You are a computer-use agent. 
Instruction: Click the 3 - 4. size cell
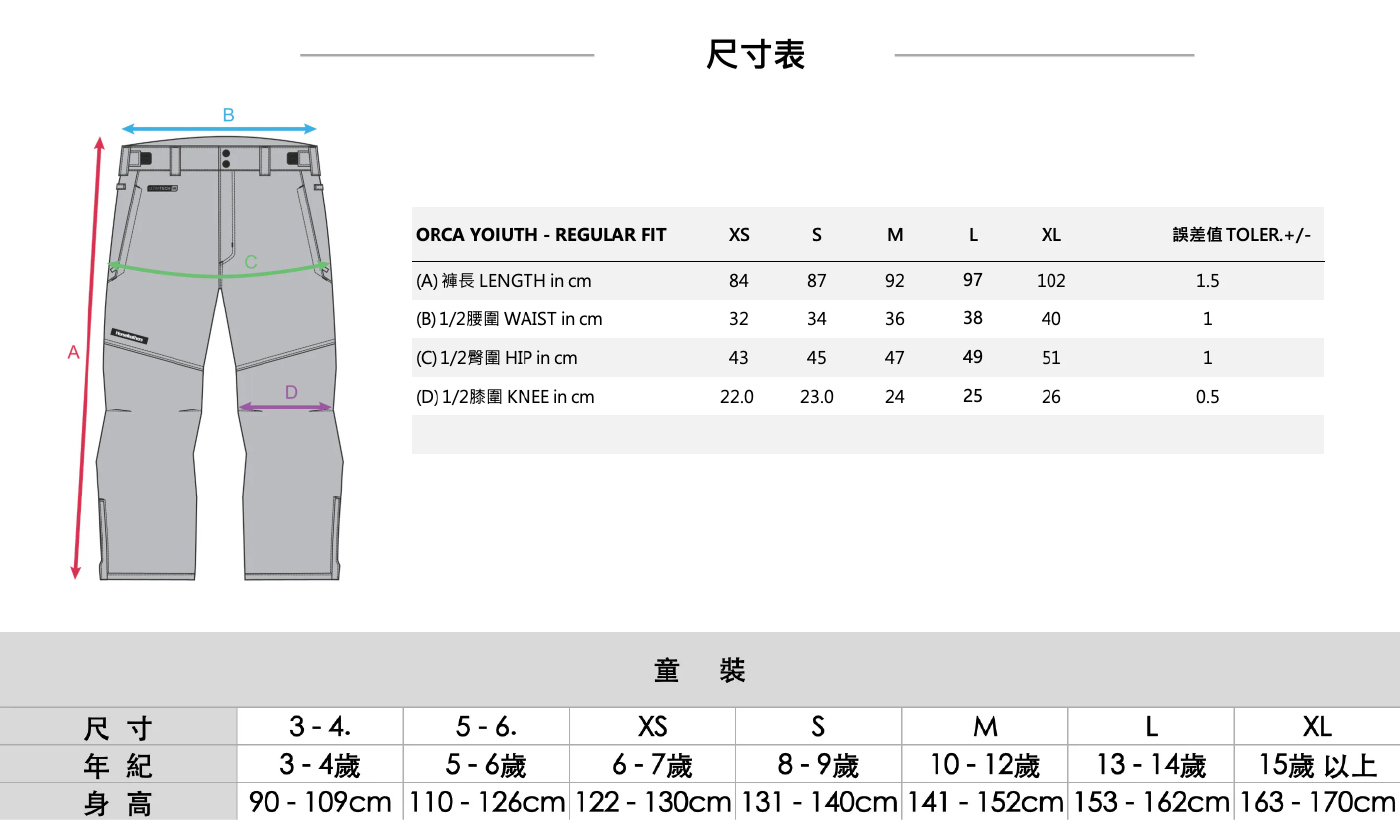point(320,726)
